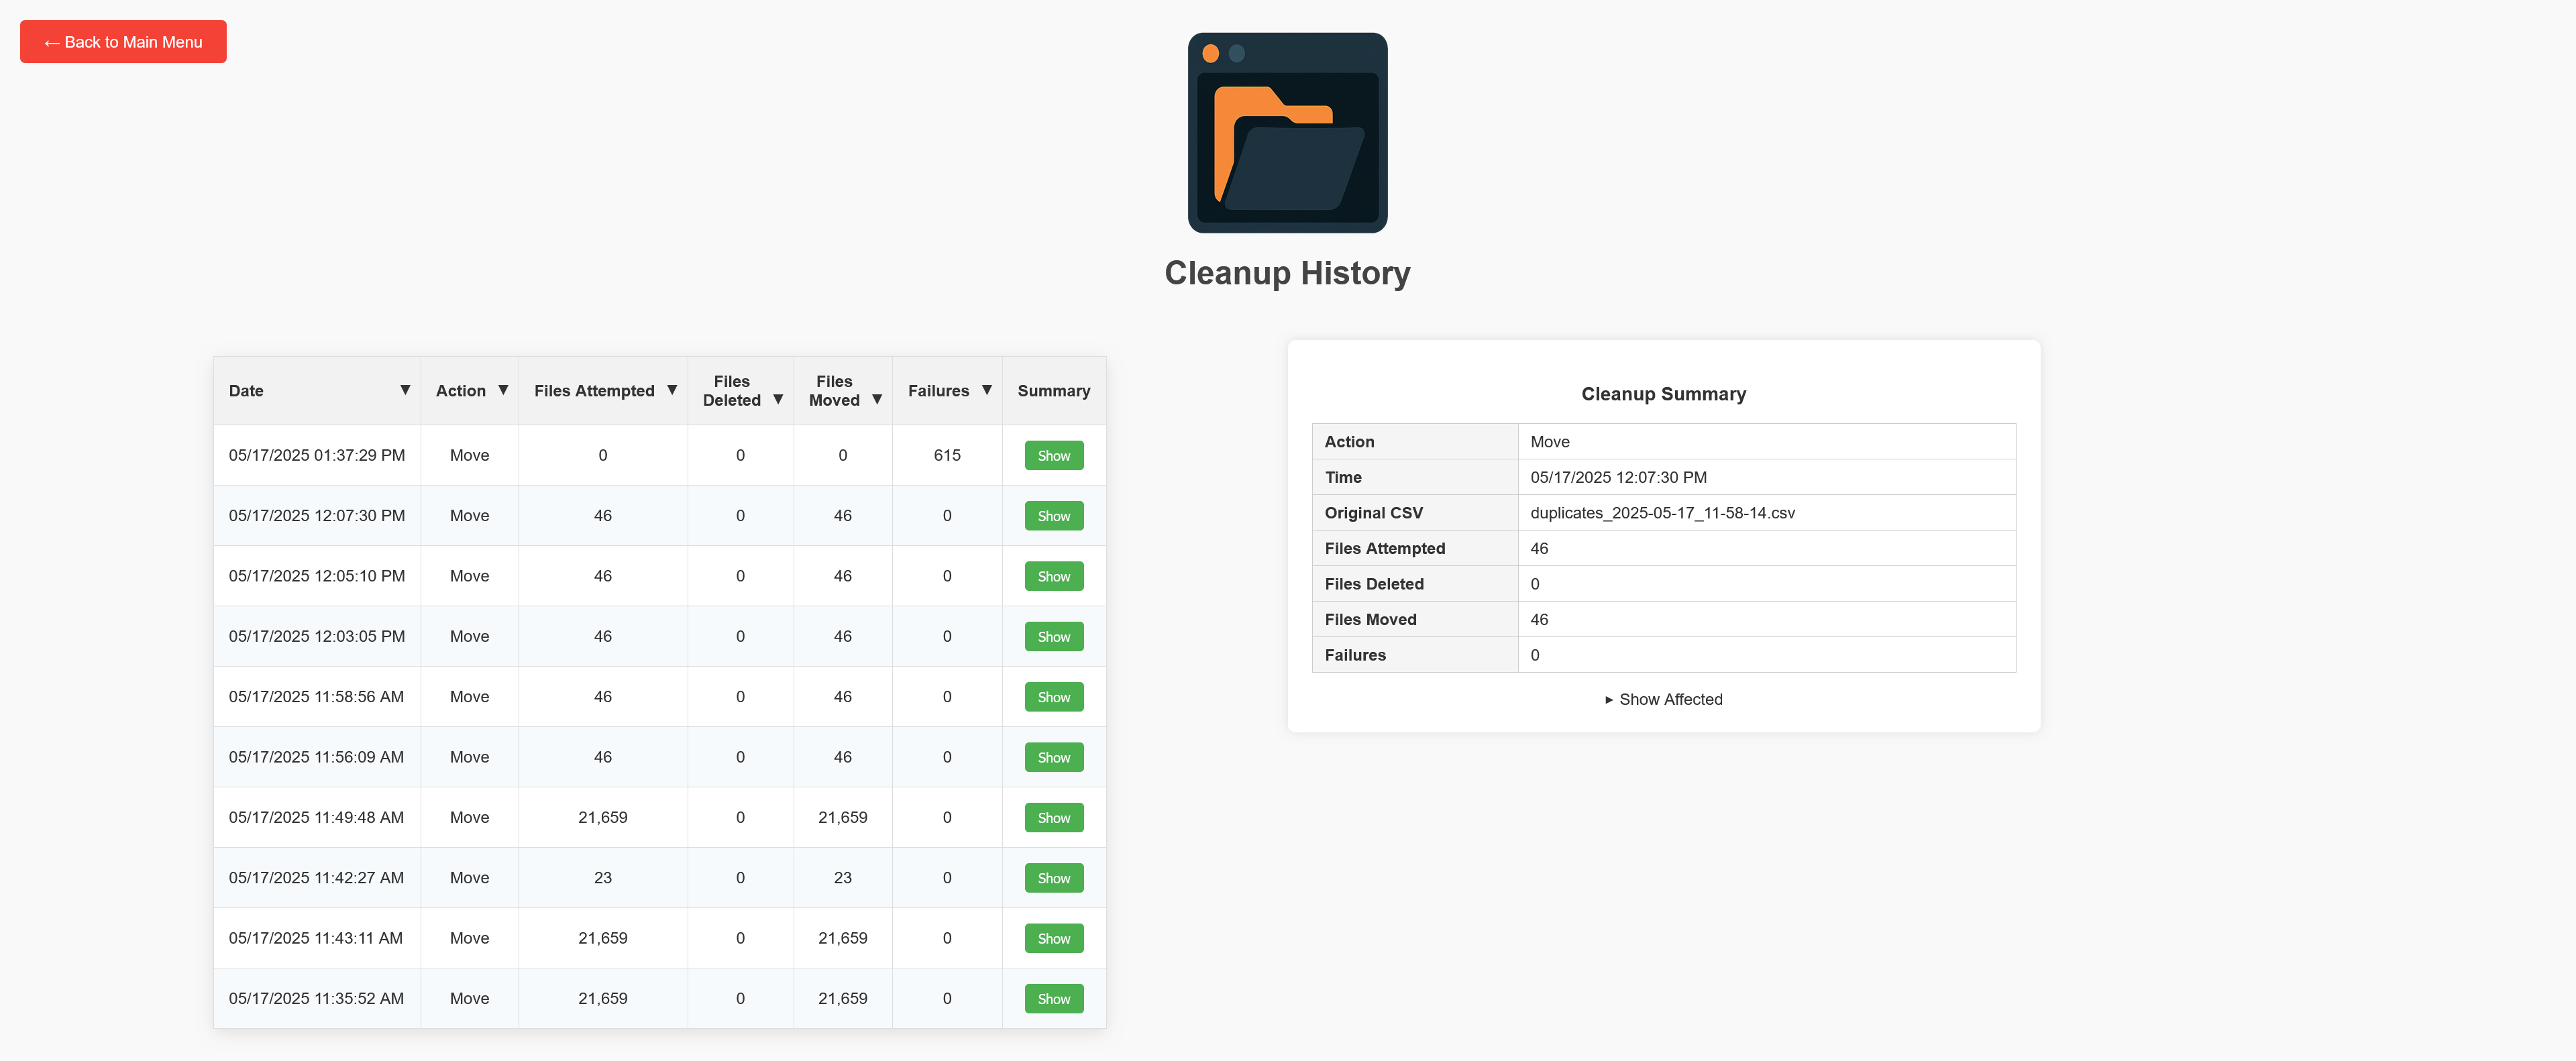Show summary for 11:35:52 AM cleanup
The image size is (2576, 1061).
1053,998
